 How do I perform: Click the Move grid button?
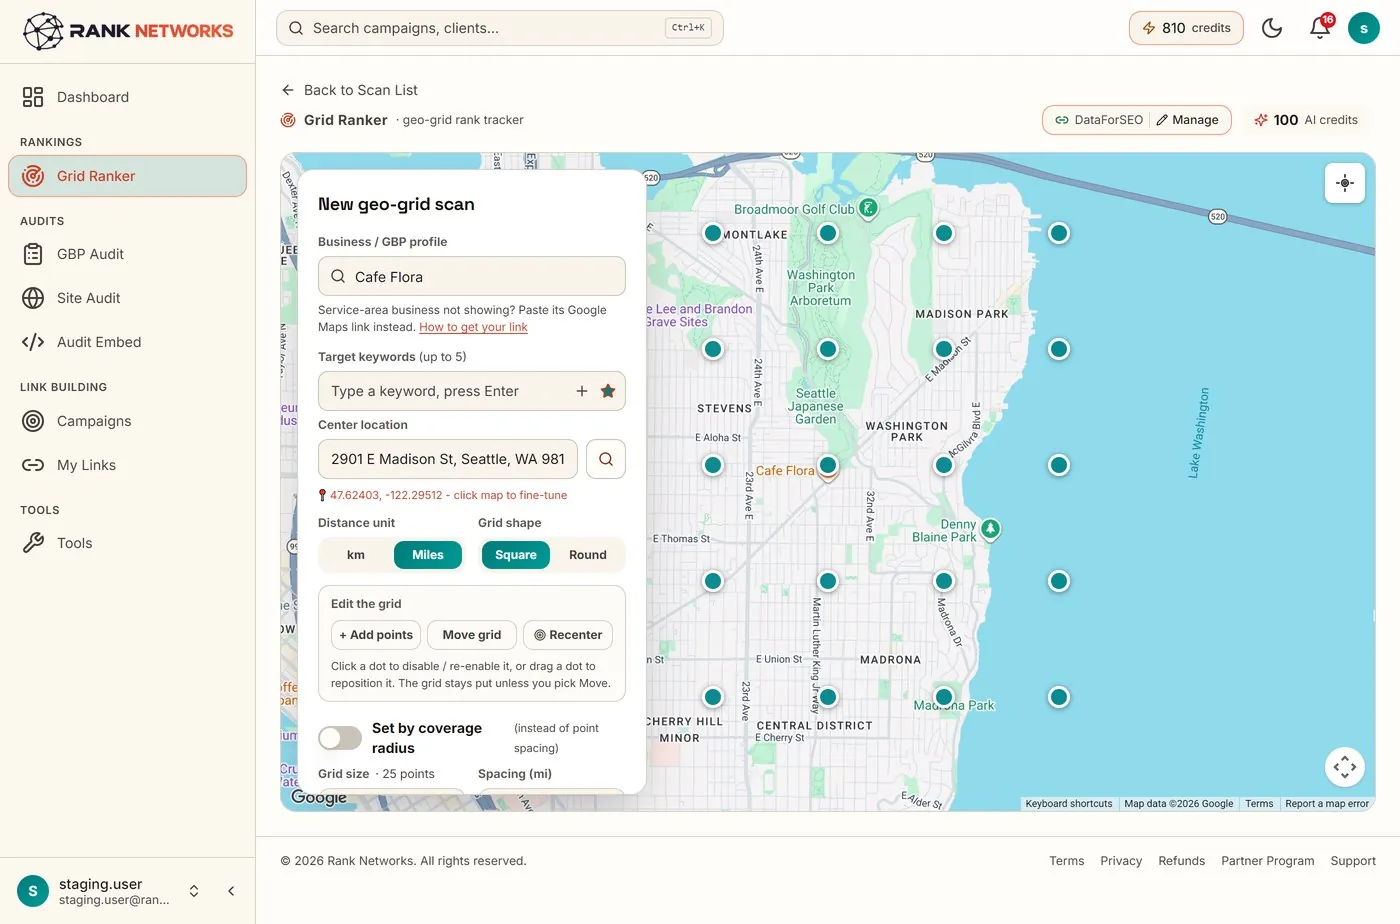tap(472, 635)
